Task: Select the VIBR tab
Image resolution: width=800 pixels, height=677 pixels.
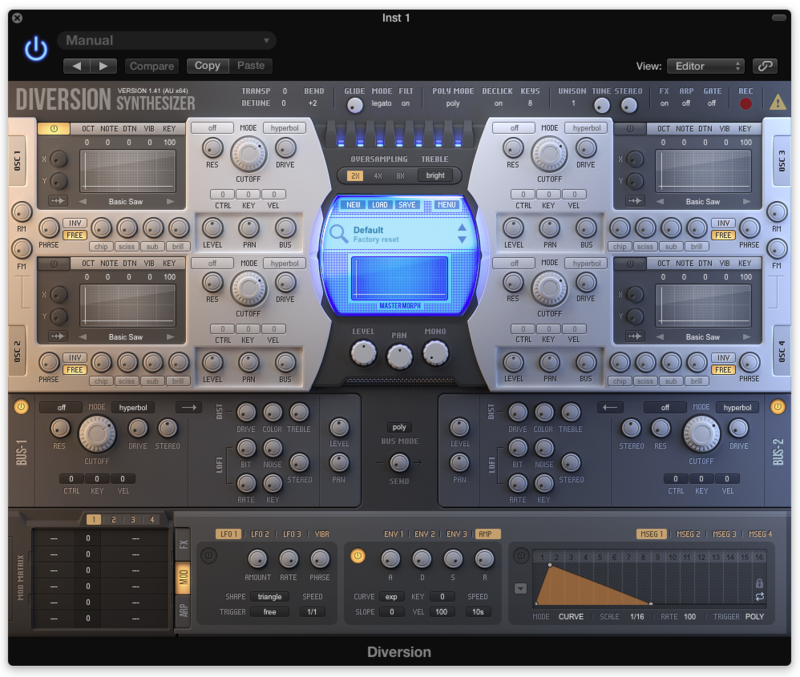Action: click(322, 534)
